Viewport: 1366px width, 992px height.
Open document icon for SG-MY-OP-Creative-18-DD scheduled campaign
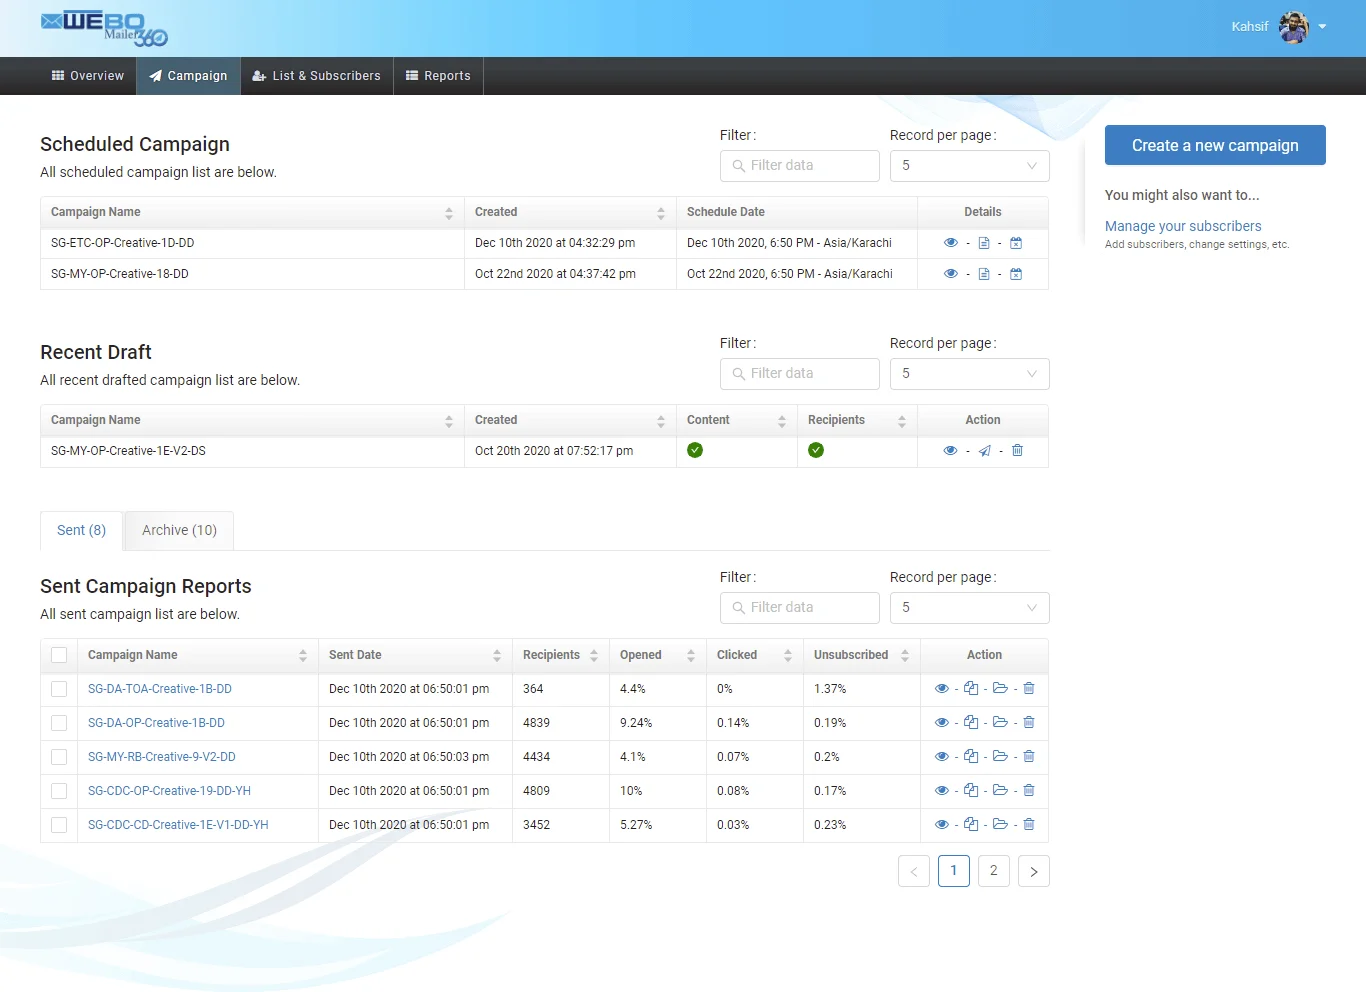pos(984,274)
